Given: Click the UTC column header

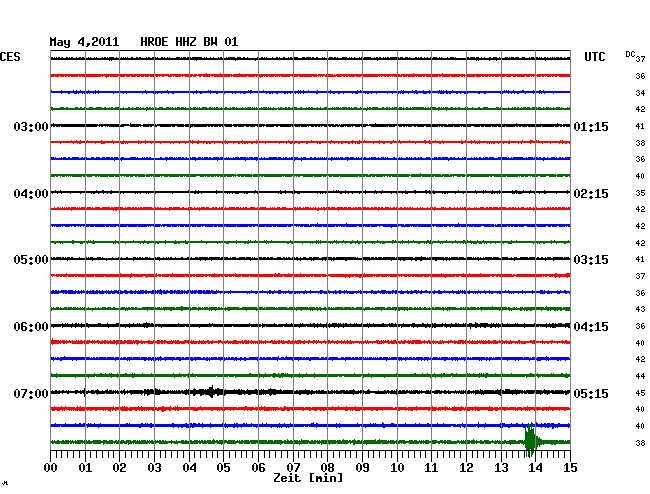Looking at the screenshot, I should pos(594,57).
